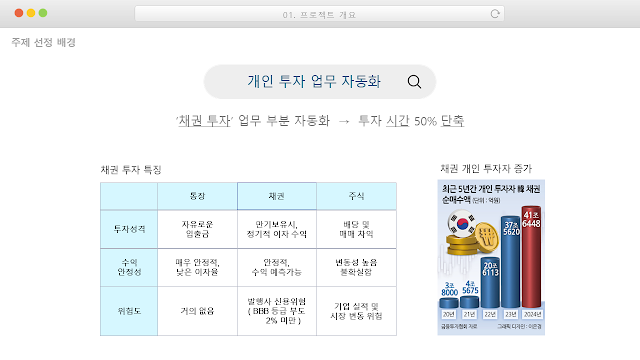Click the Korean flag coin in the chart

[x=462, y=223]
